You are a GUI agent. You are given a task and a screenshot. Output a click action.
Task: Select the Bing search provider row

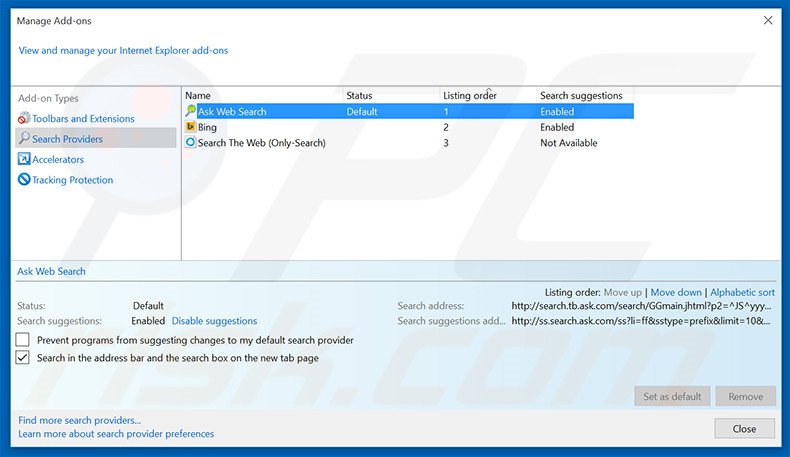[x=409, y=127]
